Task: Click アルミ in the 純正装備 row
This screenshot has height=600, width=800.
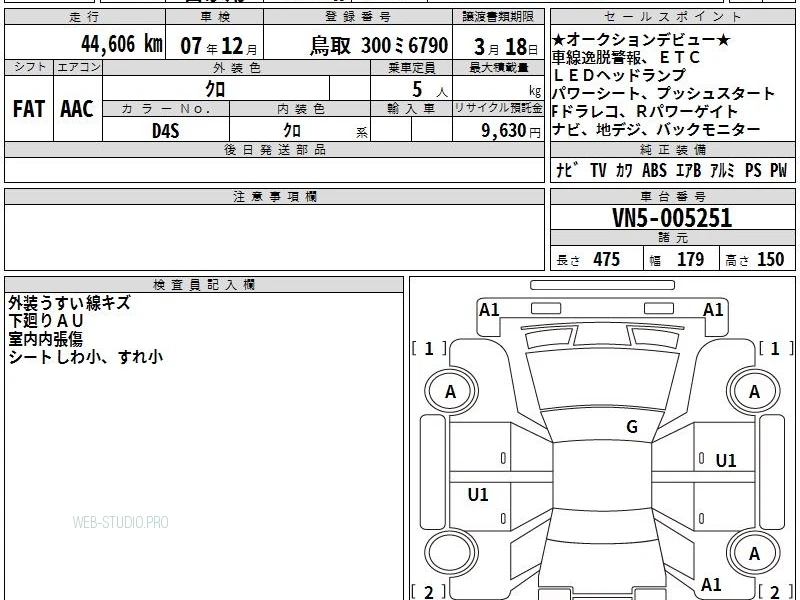Action: (x=722, y=170)
